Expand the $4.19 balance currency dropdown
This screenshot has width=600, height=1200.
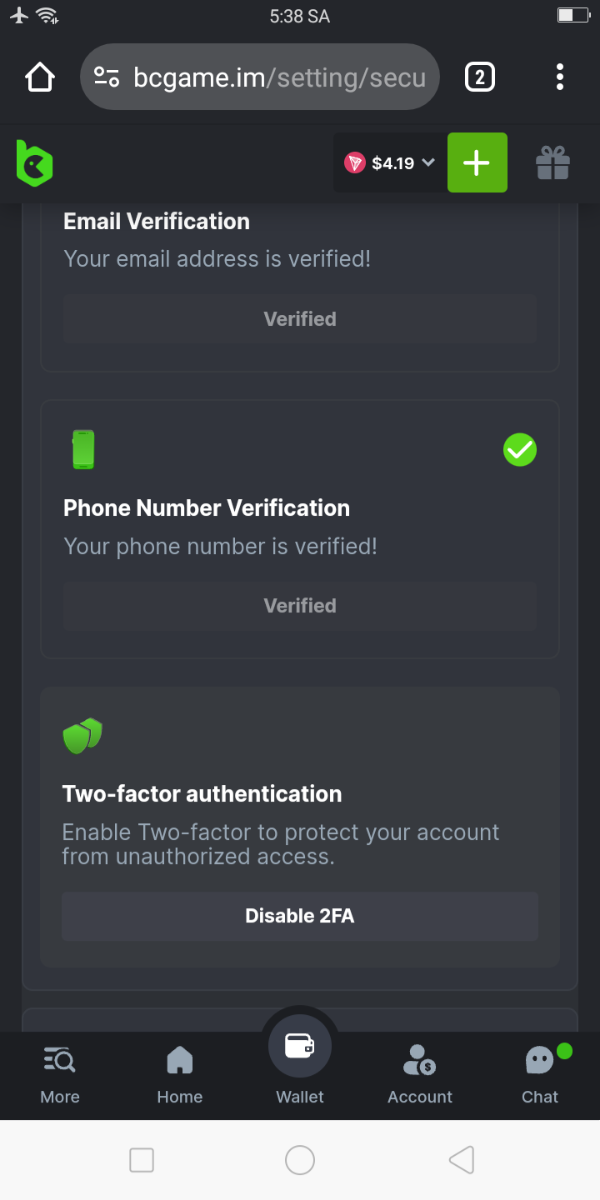tap(390, 163)
